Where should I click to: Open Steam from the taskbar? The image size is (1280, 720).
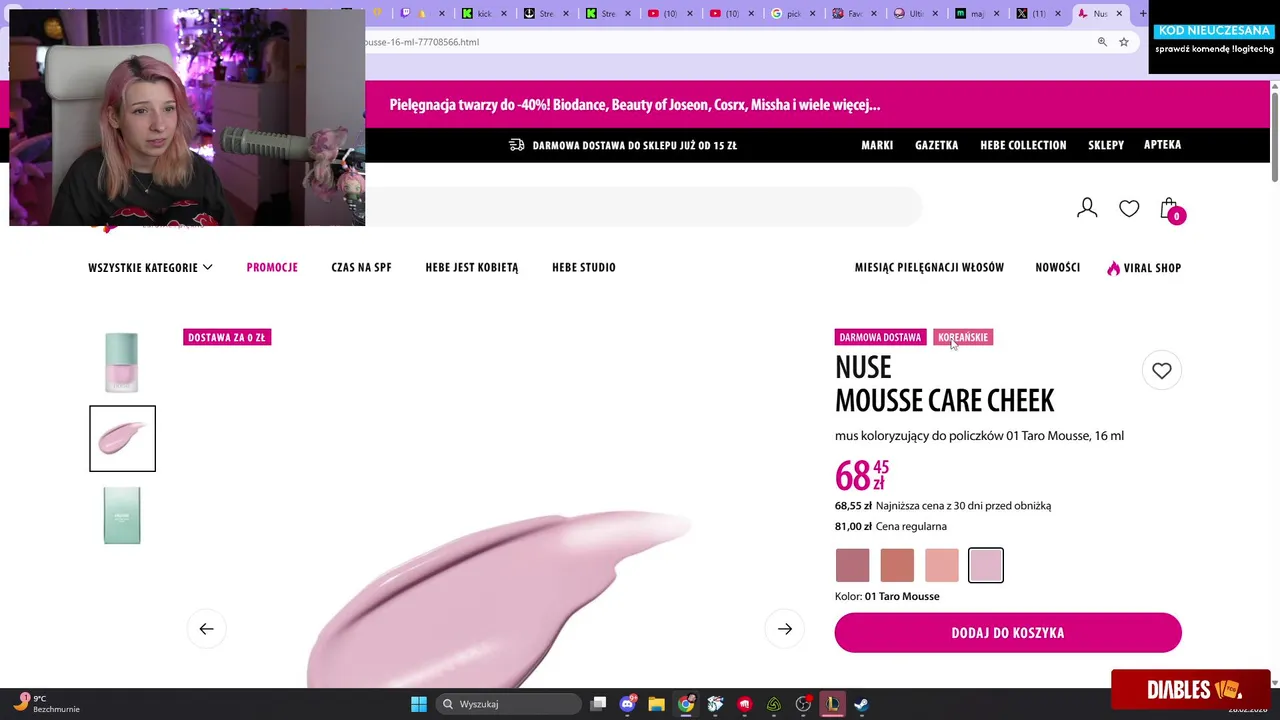(x=861, y=704)
